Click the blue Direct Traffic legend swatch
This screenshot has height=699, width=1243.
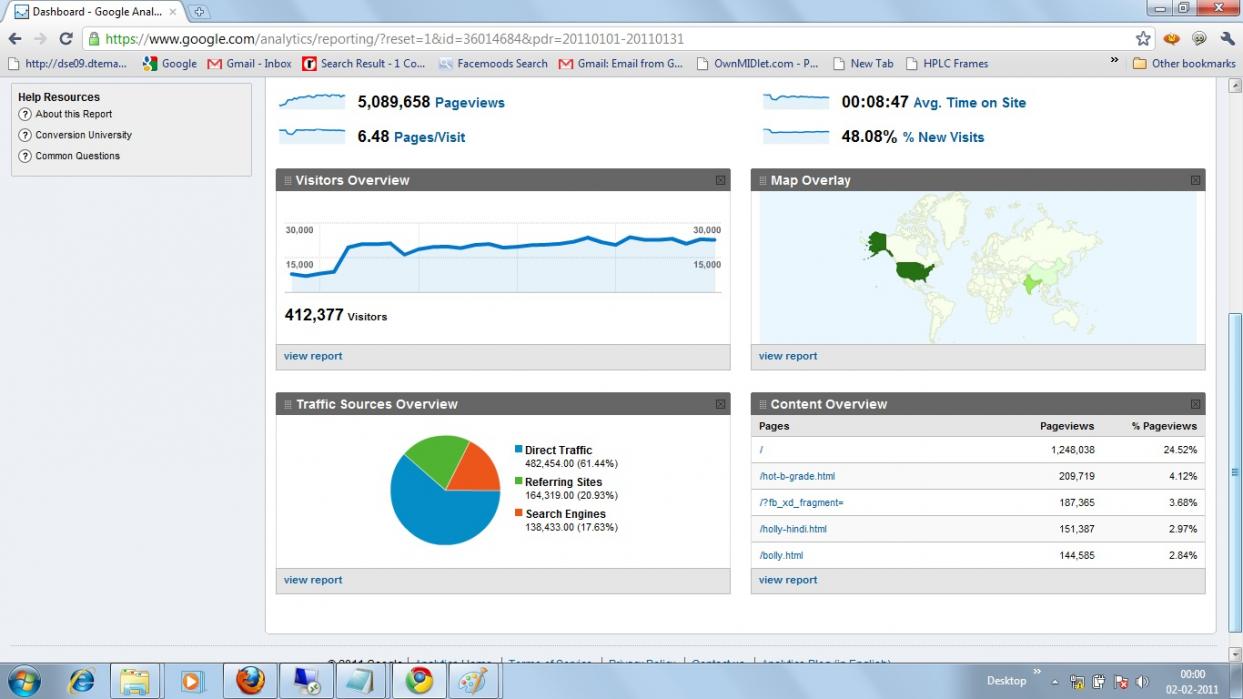[518, 450]
